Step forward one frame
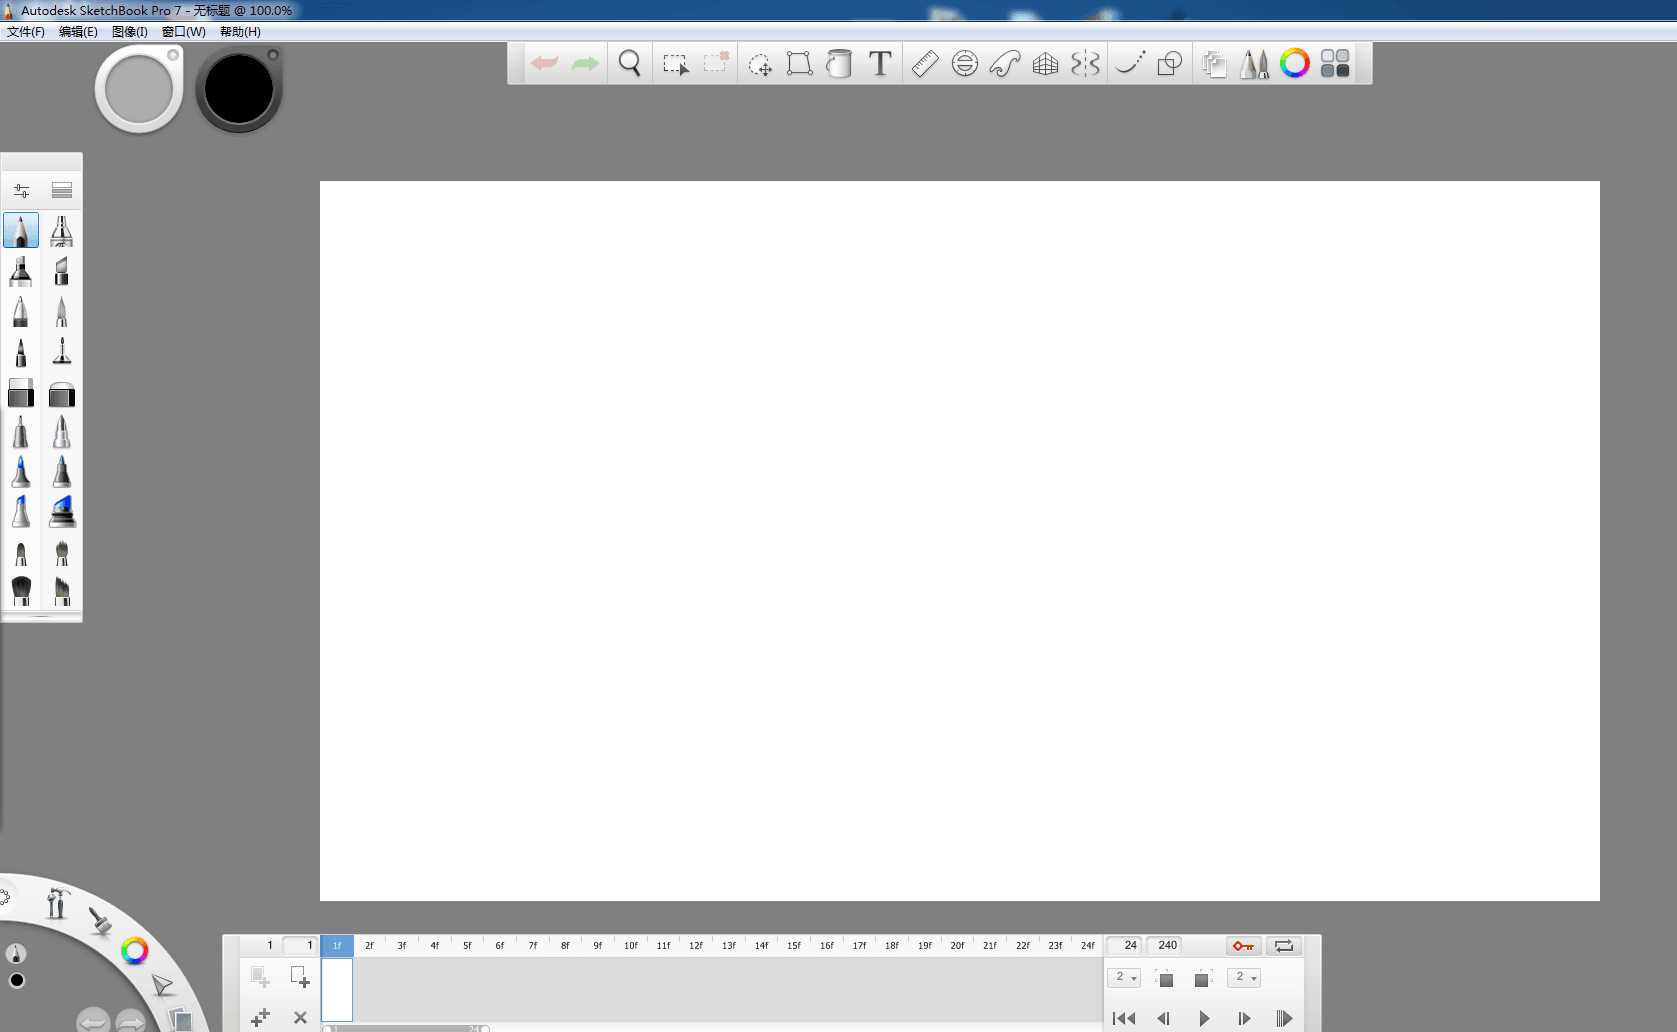The width and height of the screenshot is (1677, 1032). tap(1244, 1018)
